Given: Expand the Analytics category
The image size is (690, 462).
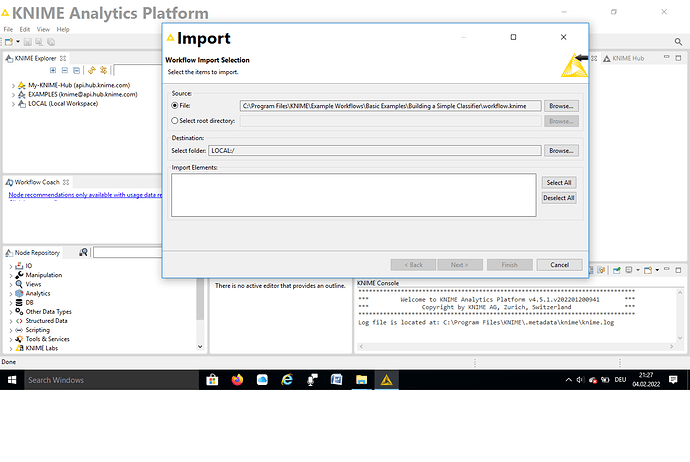Looking at the screenshot, I should (x=11, y=294).
